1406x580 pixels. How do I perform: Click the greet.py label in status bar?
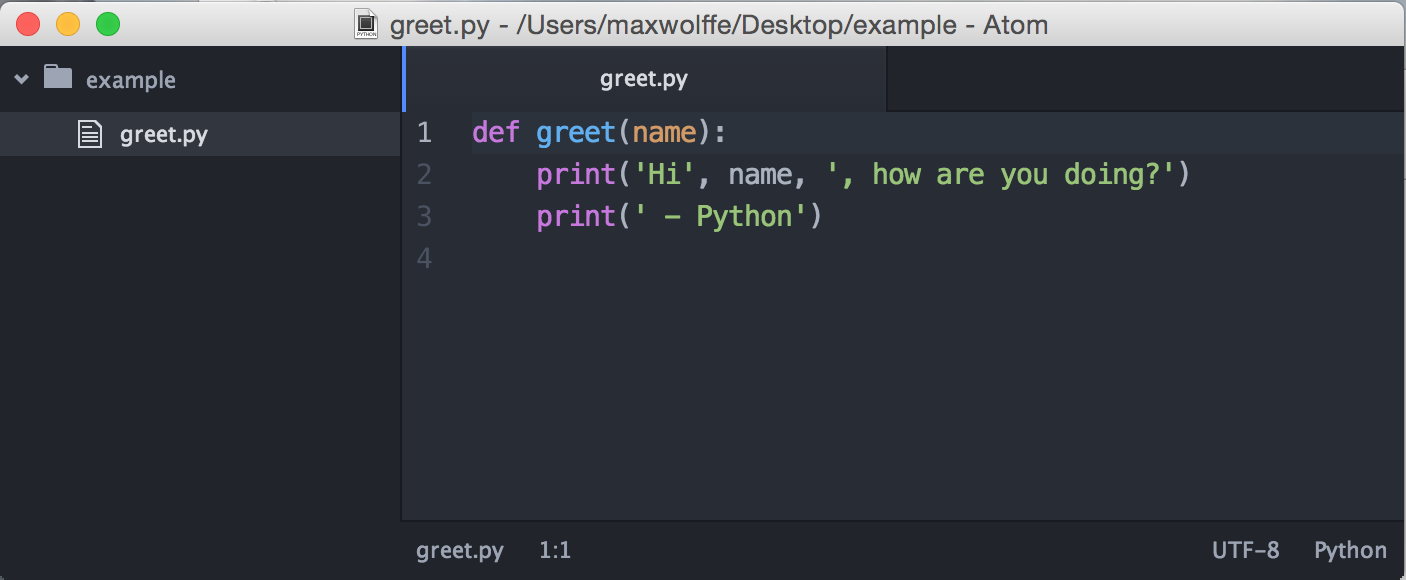coord(460,550)
